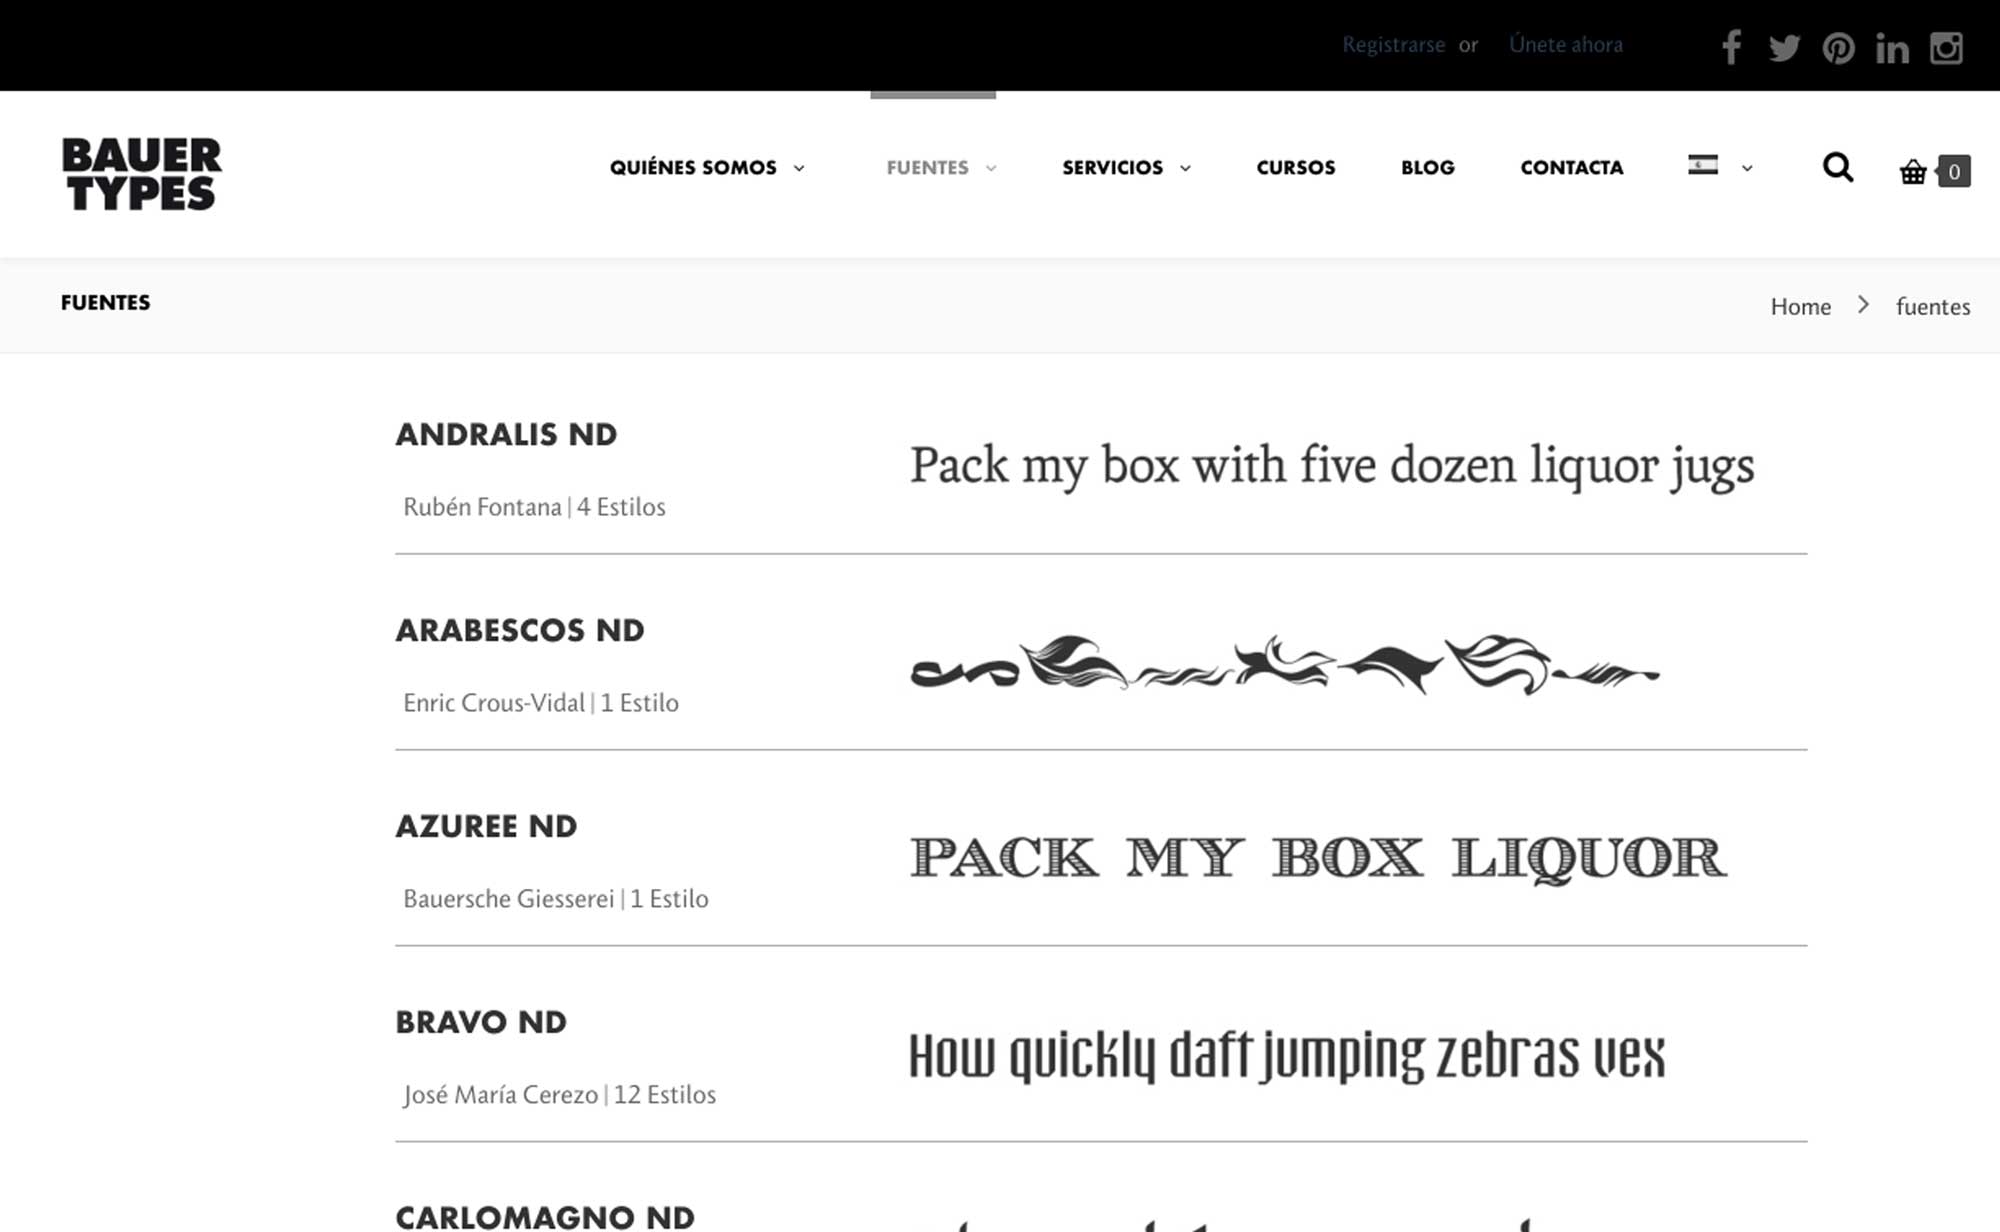Open the Contacta menu item
Viewport: 2000px width, 1232px height.
[1572, 167]
